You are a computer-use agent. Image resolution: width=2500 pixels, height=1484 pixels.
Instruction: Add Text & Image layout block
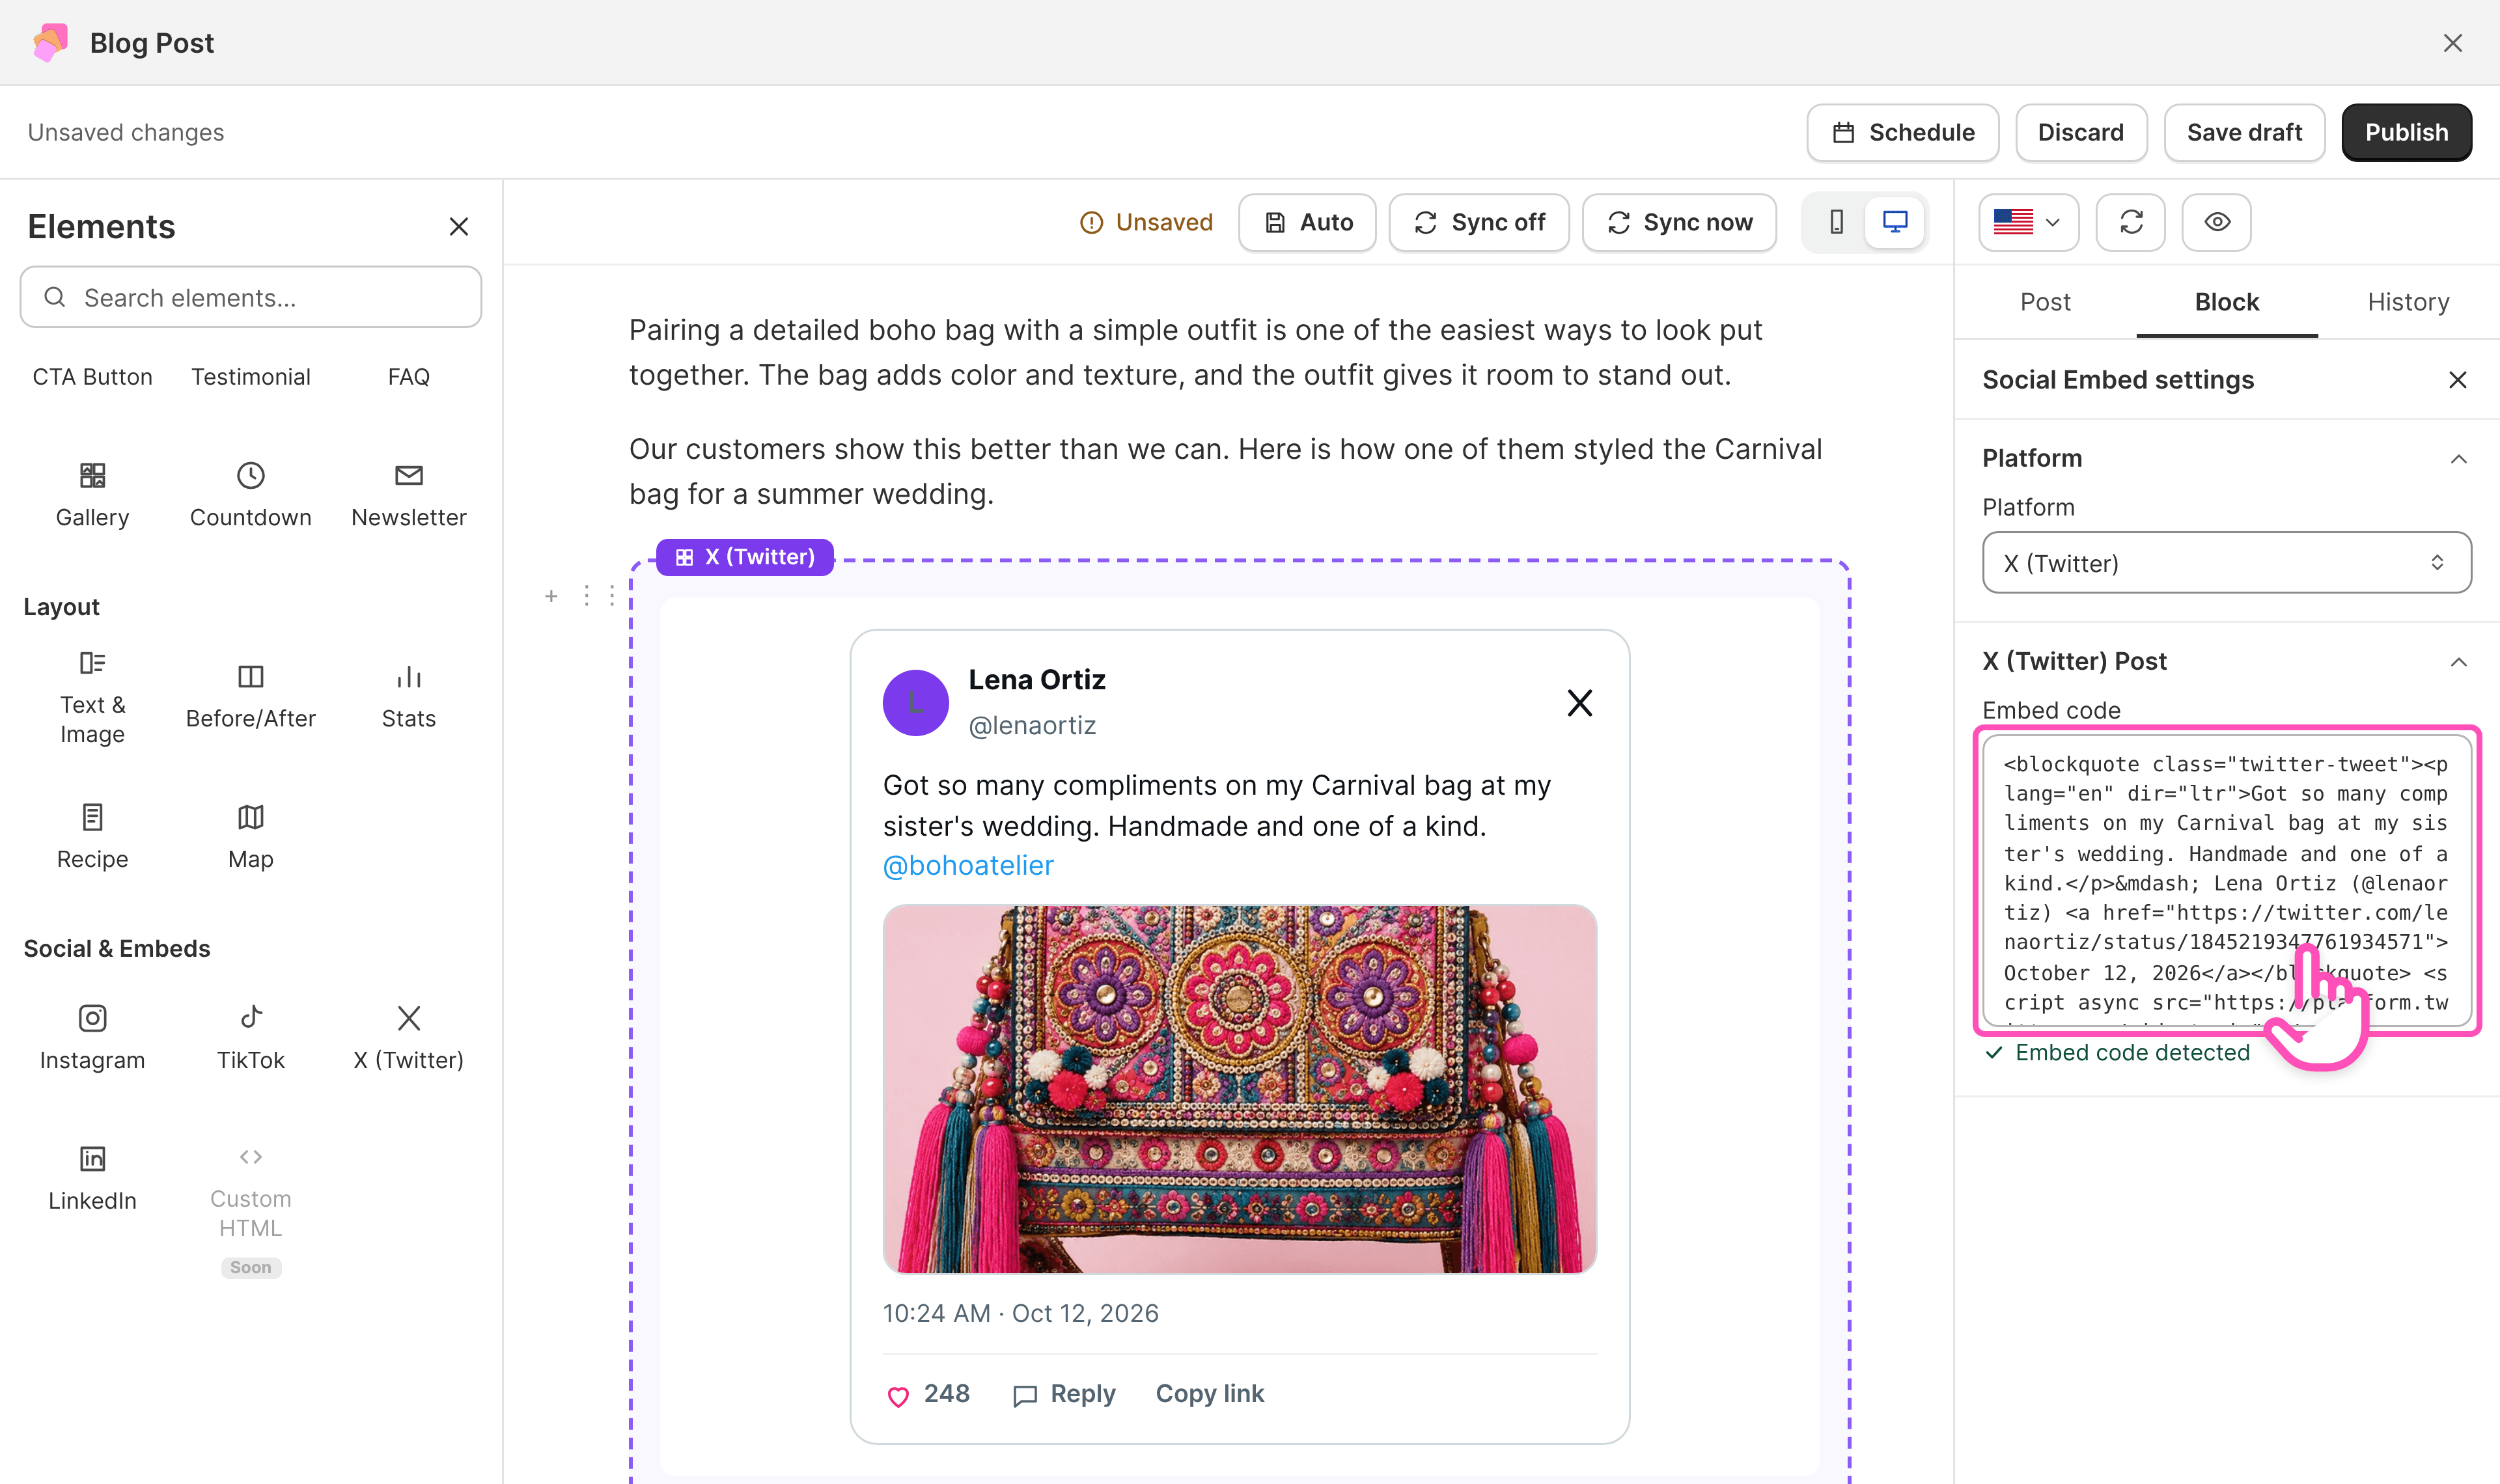pos(92,697)
